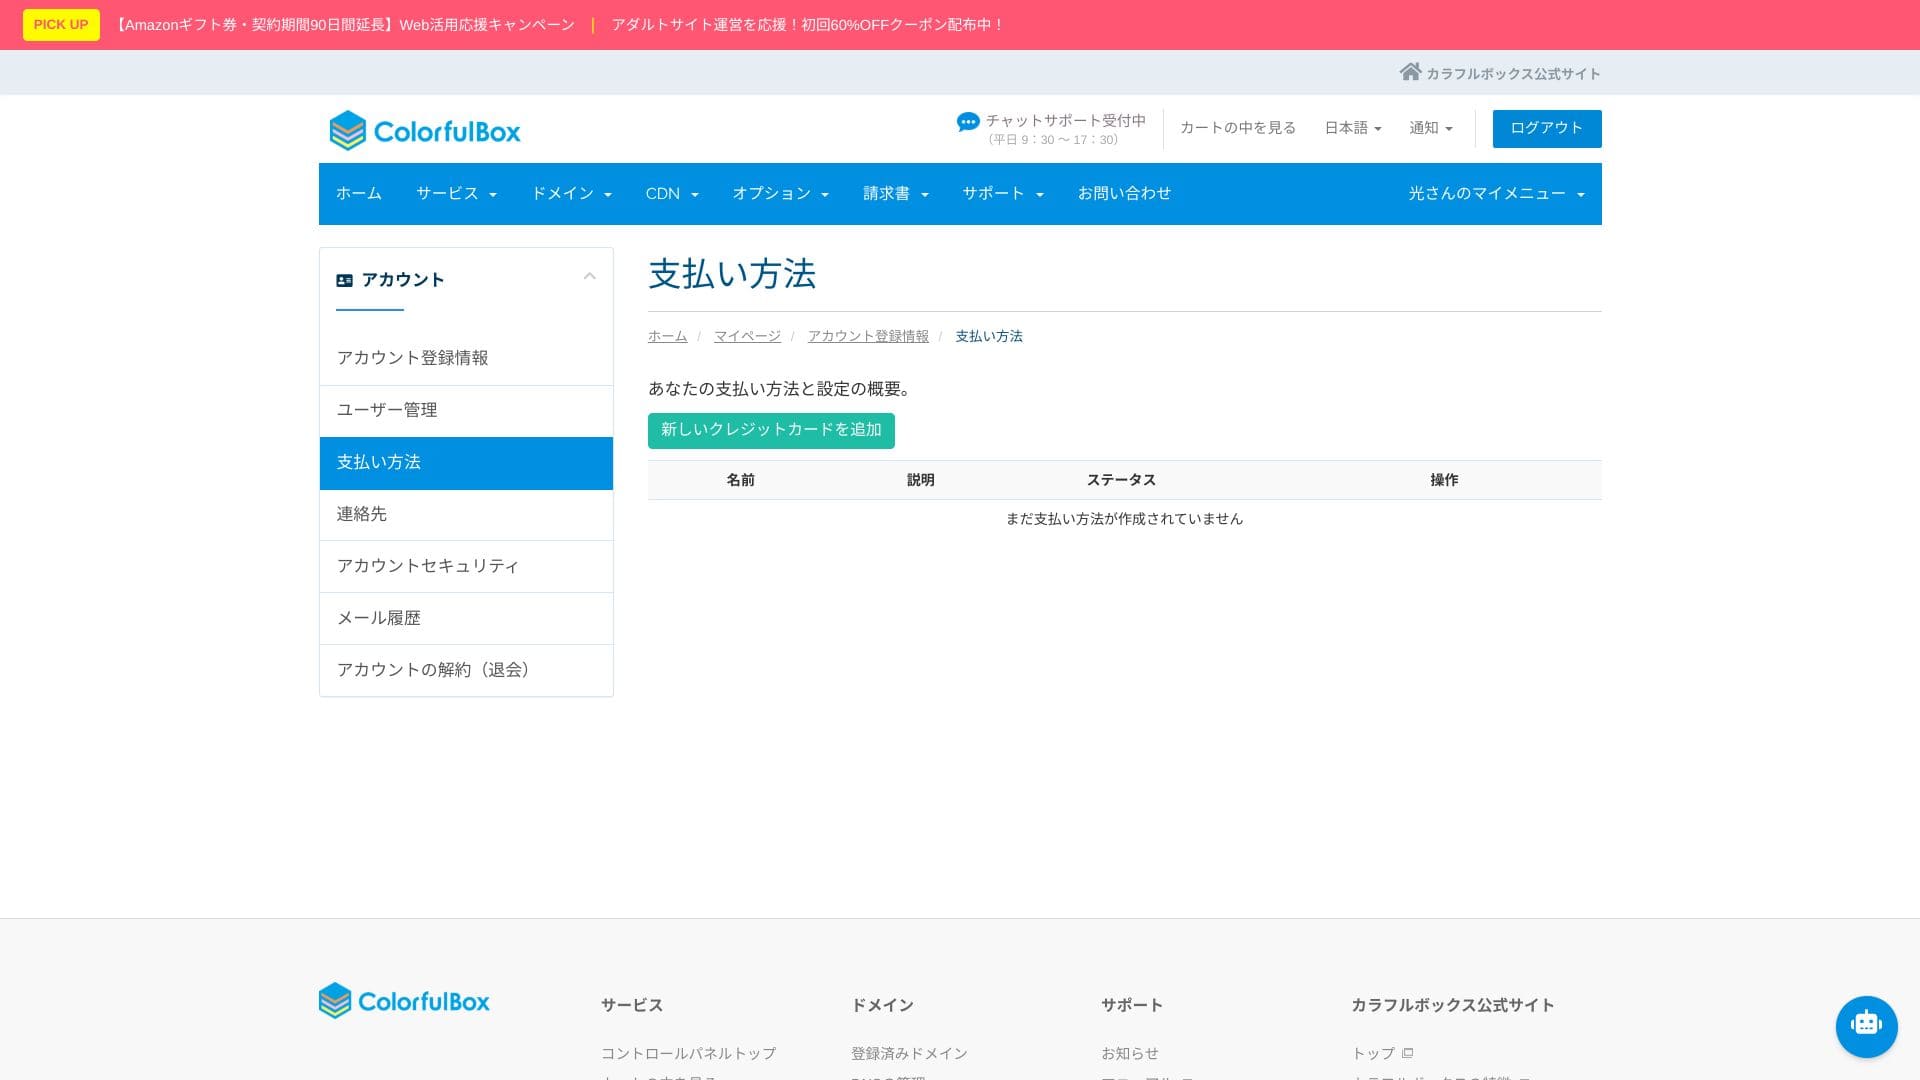Open the 日本語 language dropdown

pyautogui.click(x=1352, y=128)
